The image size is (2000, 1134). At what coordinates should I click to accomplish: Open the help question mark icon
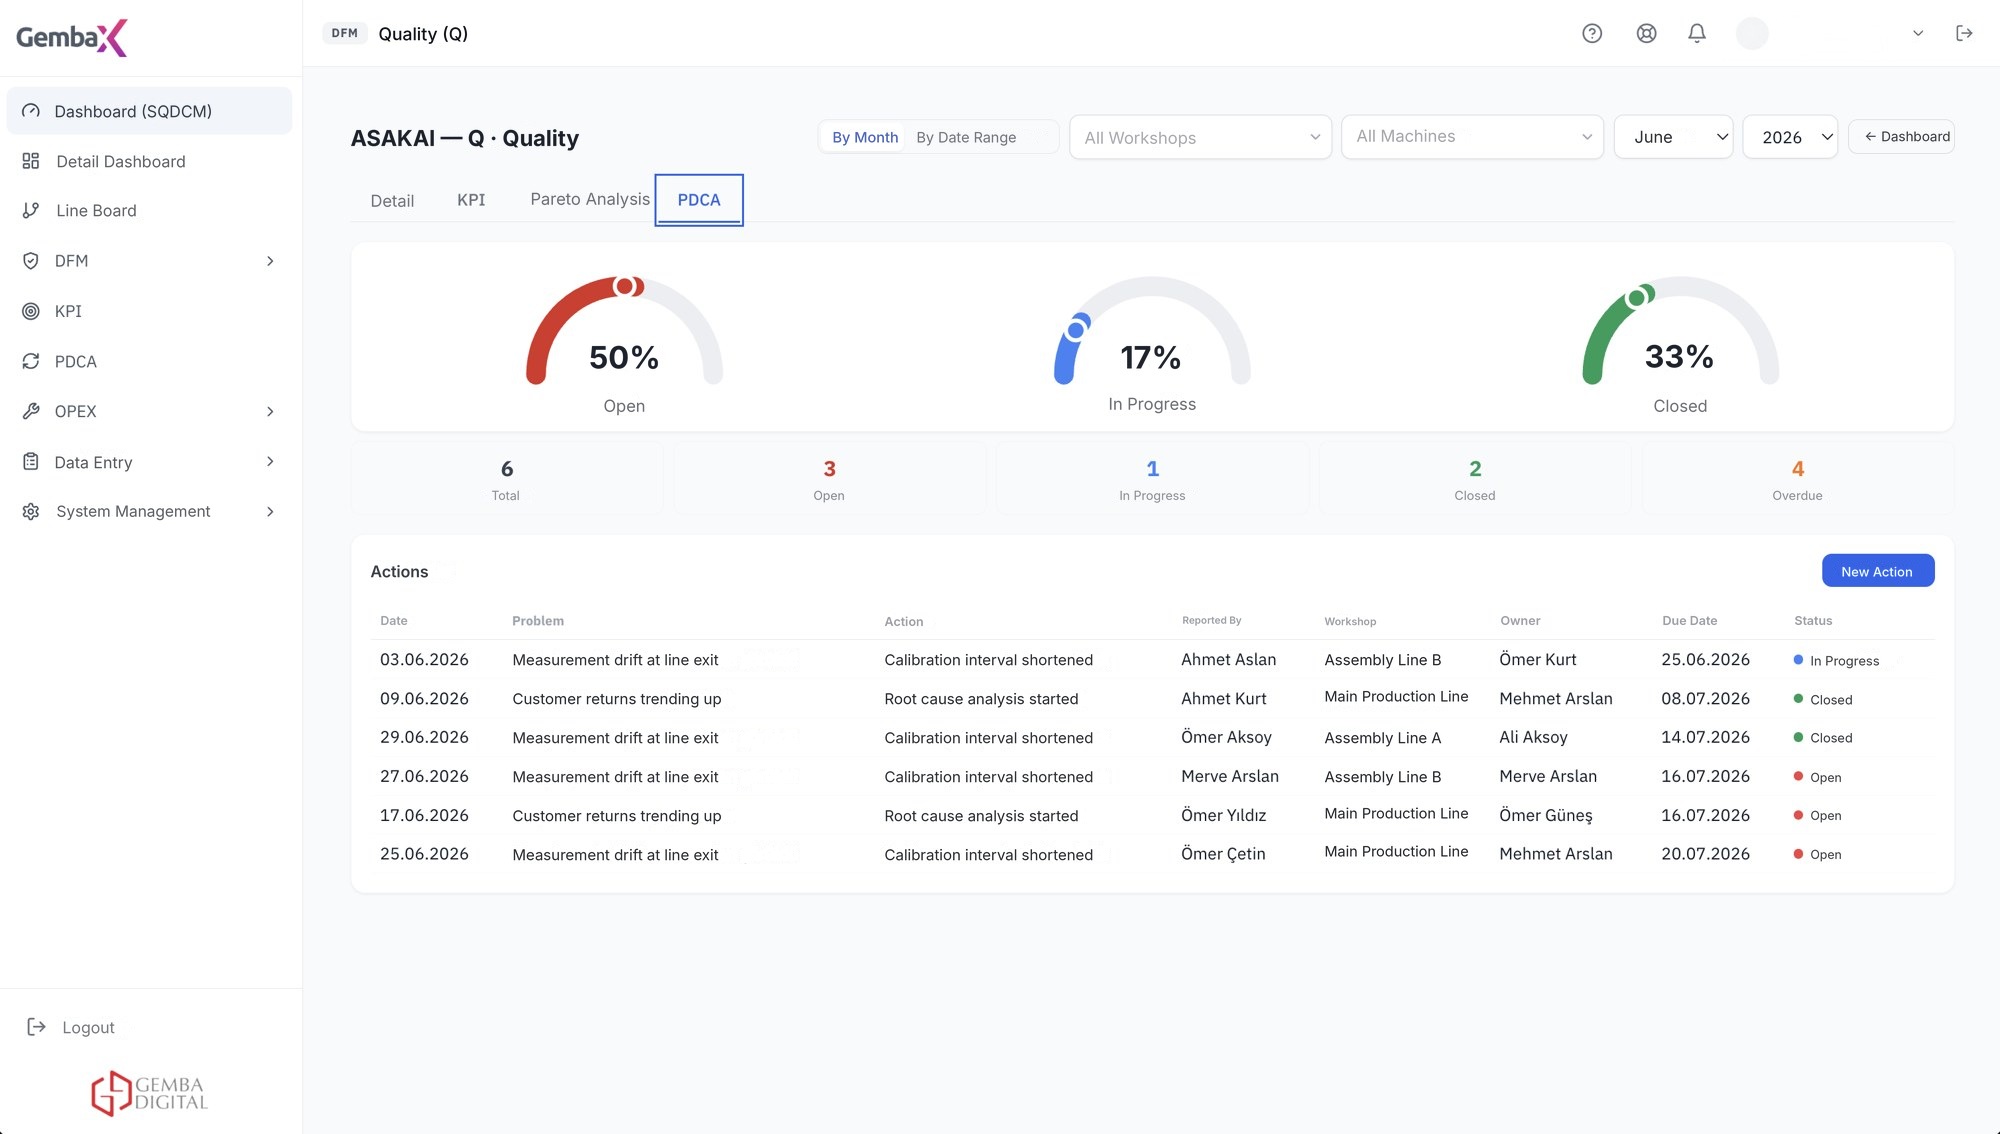[x=1592, y=33]
